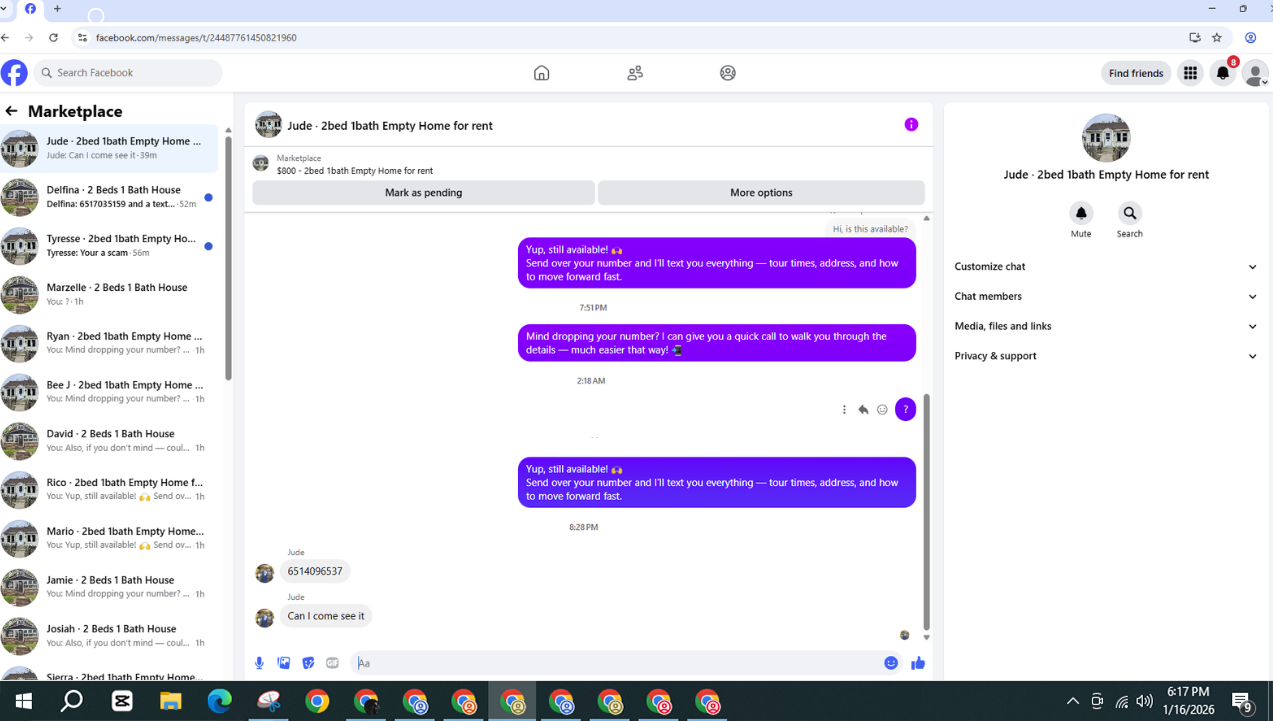Focus the Search Facebook field
This screenshot has height=721, width=1273.
pos(128,73)
